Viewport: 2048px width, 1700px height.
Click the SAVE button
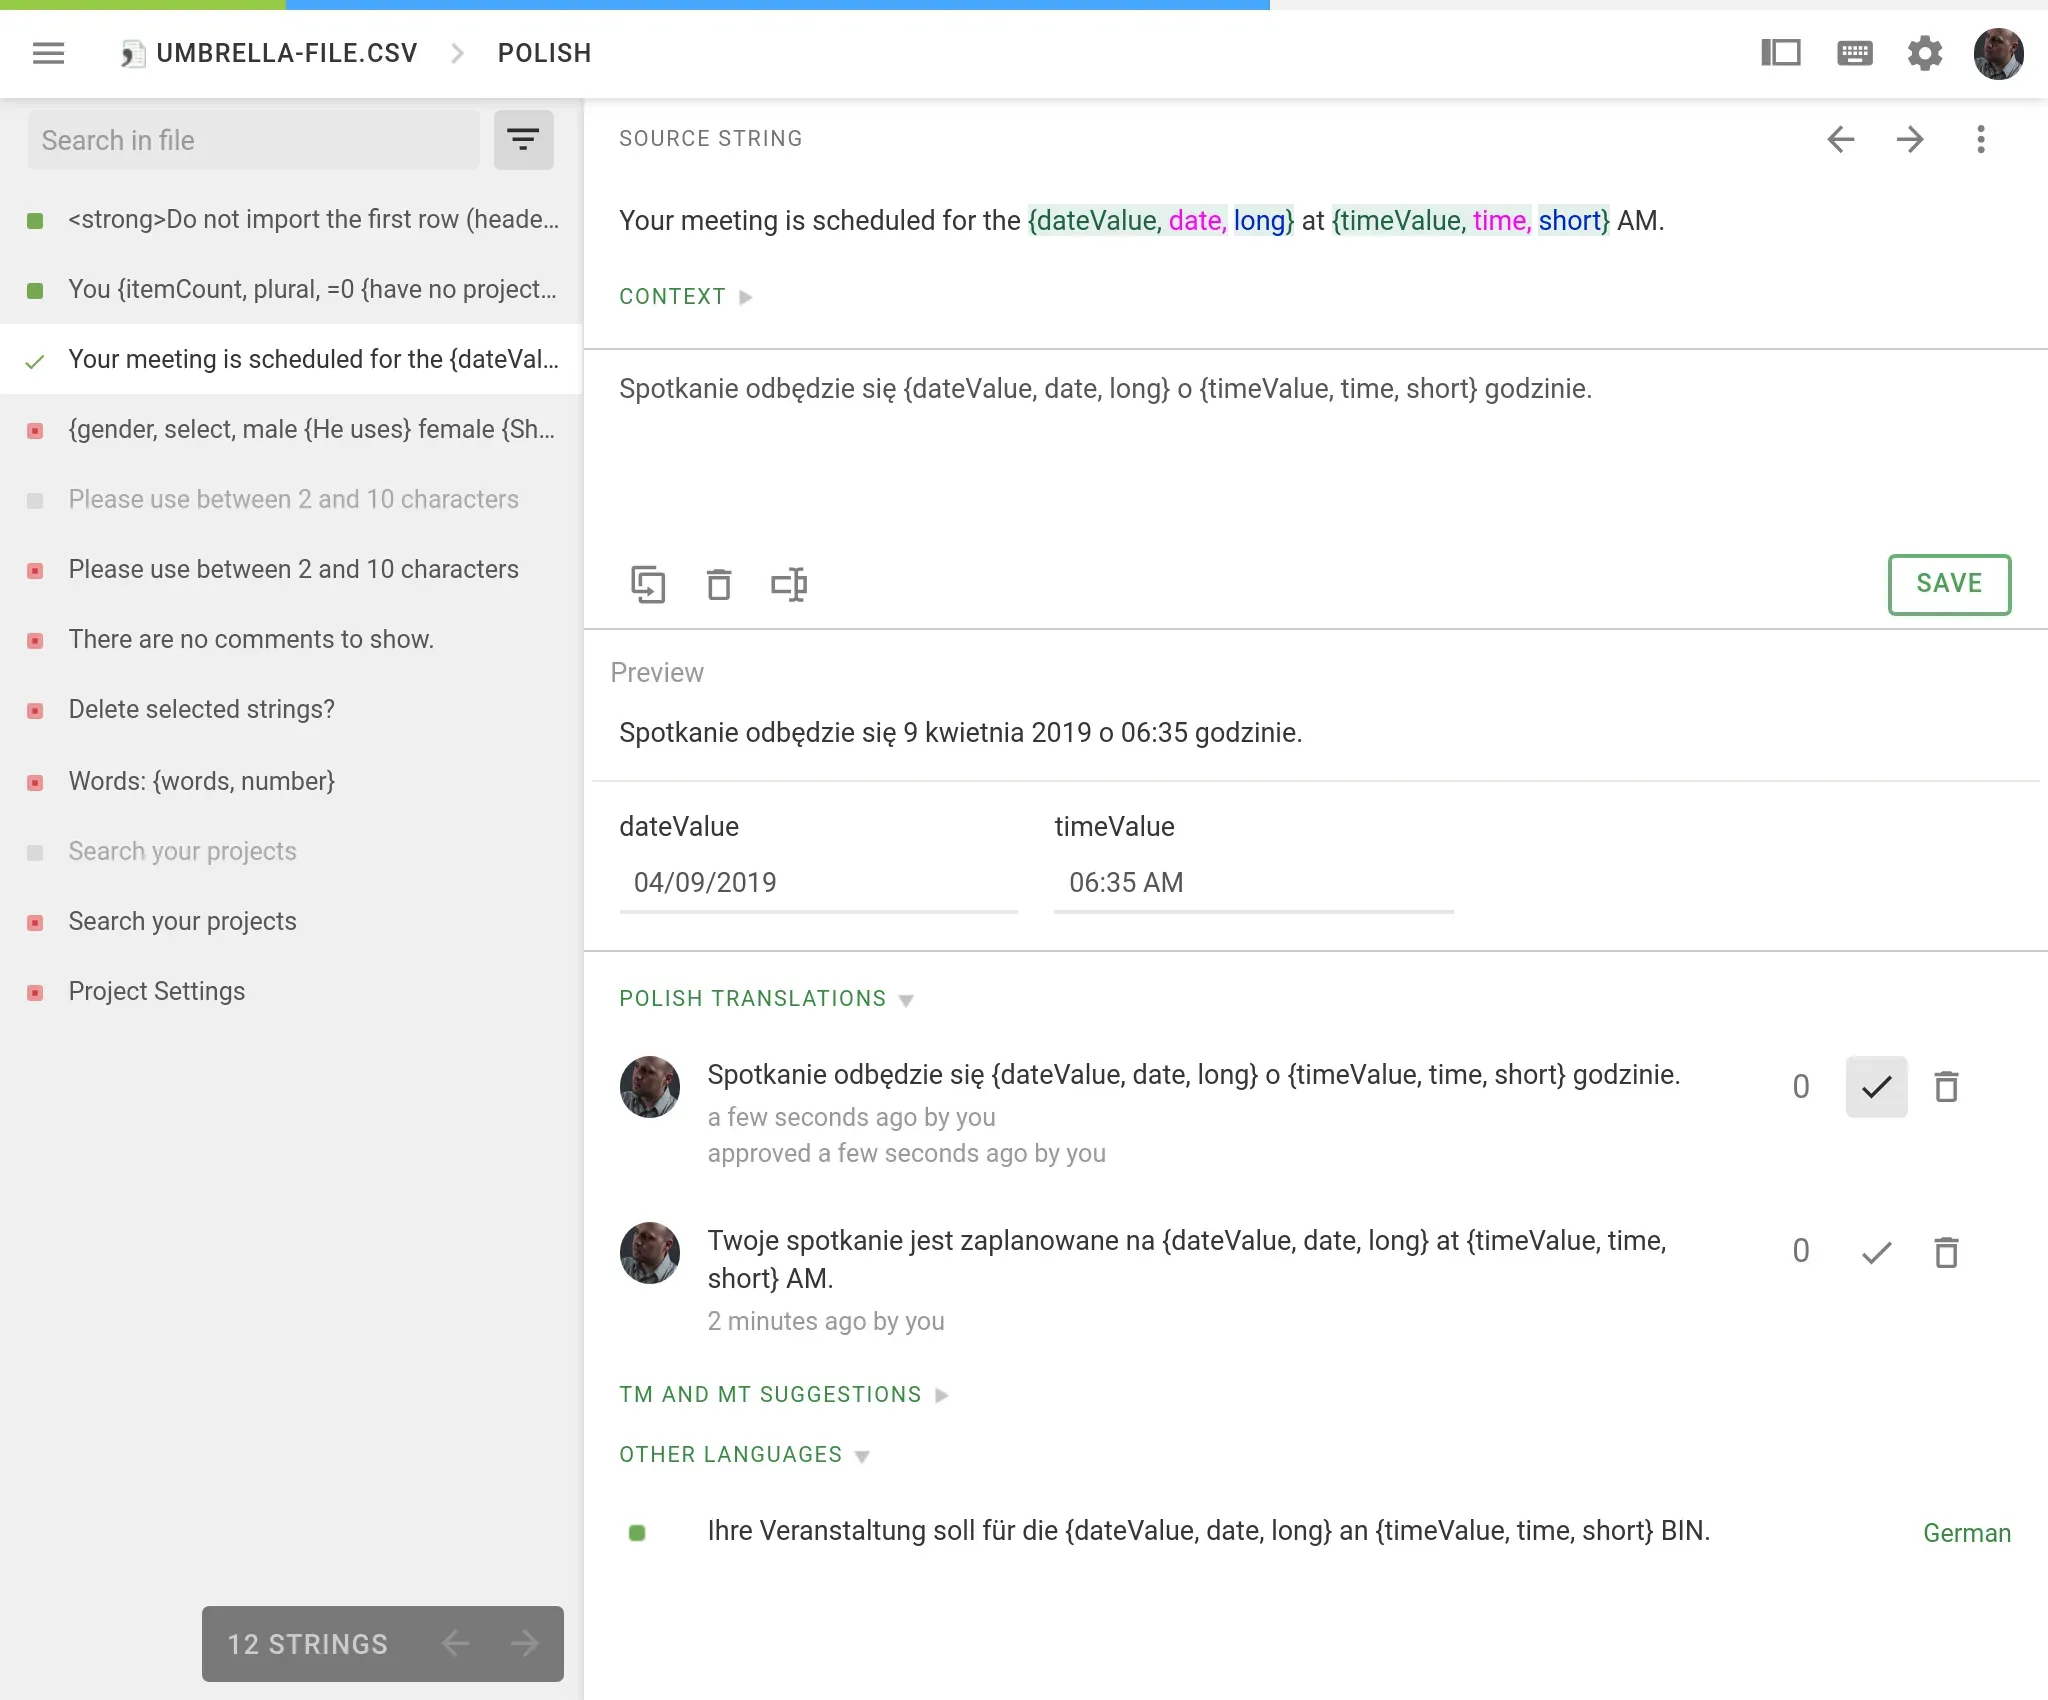coord(1948,584)
